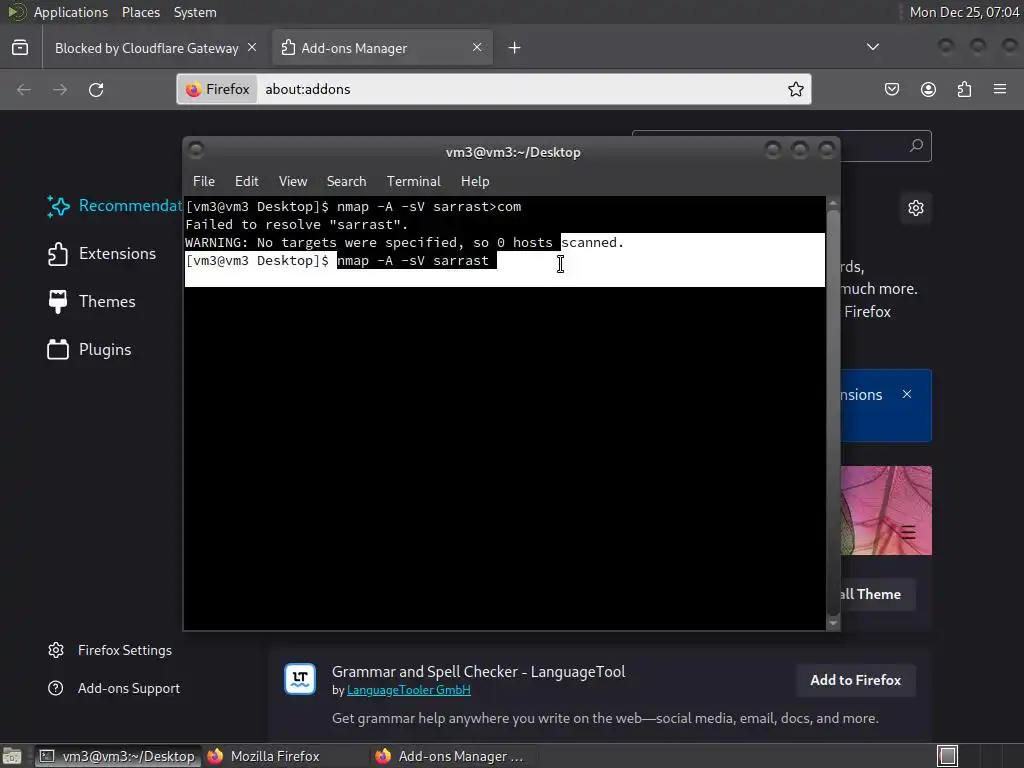Click the terminal window menu button on the title bar

196,151
